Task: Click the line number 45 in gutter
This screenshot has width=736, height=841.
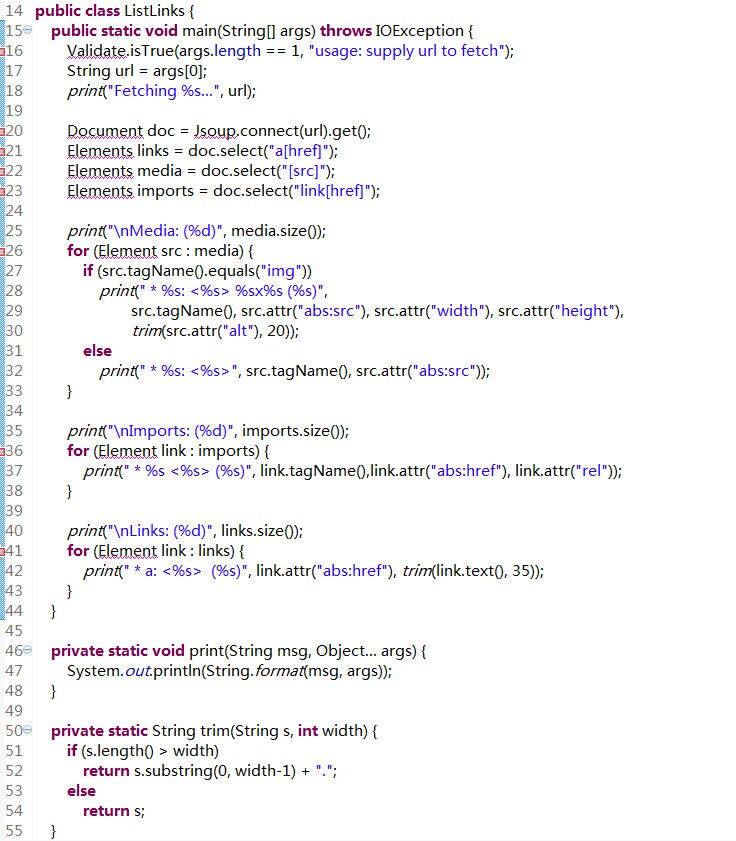Action: coord(14,631)
